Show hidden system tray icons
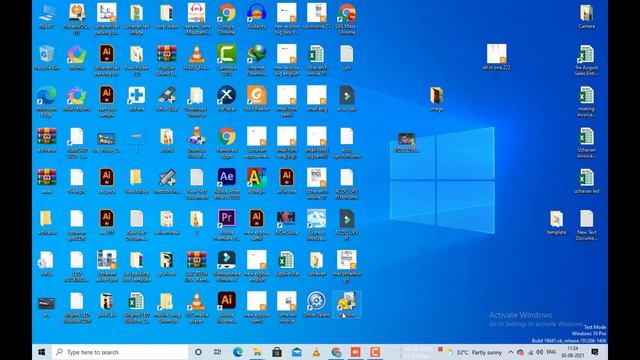Image resolution: width=640 pixels, height=360 pixels. click(x=511, y=352)
